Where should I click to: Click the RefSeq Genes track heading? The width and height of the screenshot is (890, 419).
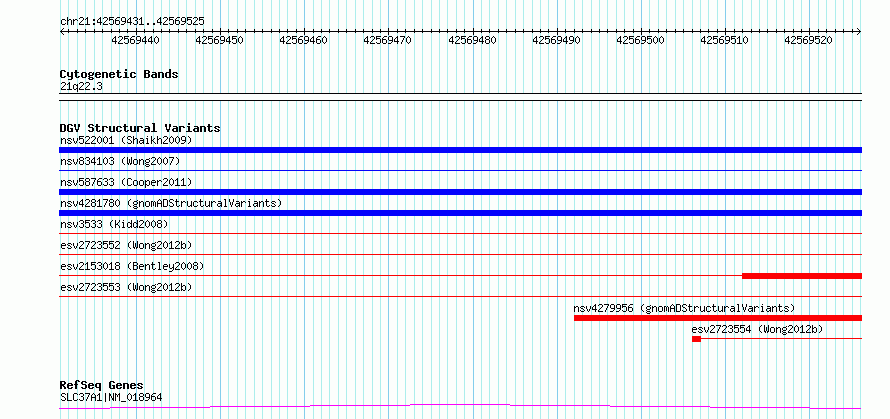coord(102,386)
